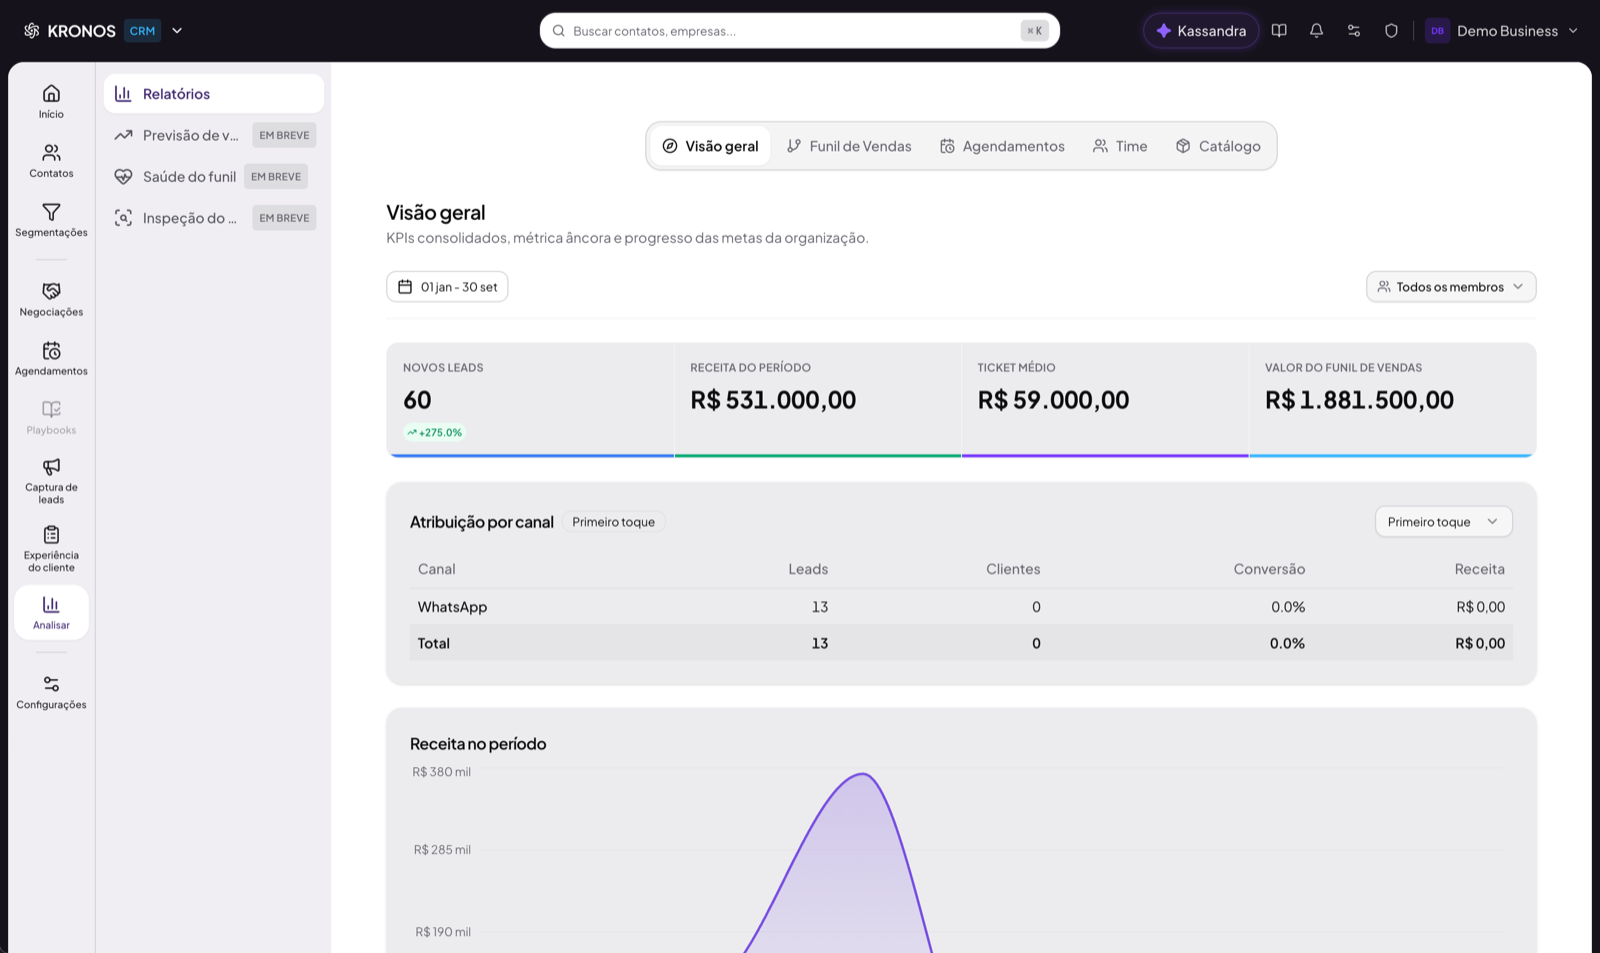Open Kassandra assistant
The image size is (1600, 953).
(x=1201, y=31)
